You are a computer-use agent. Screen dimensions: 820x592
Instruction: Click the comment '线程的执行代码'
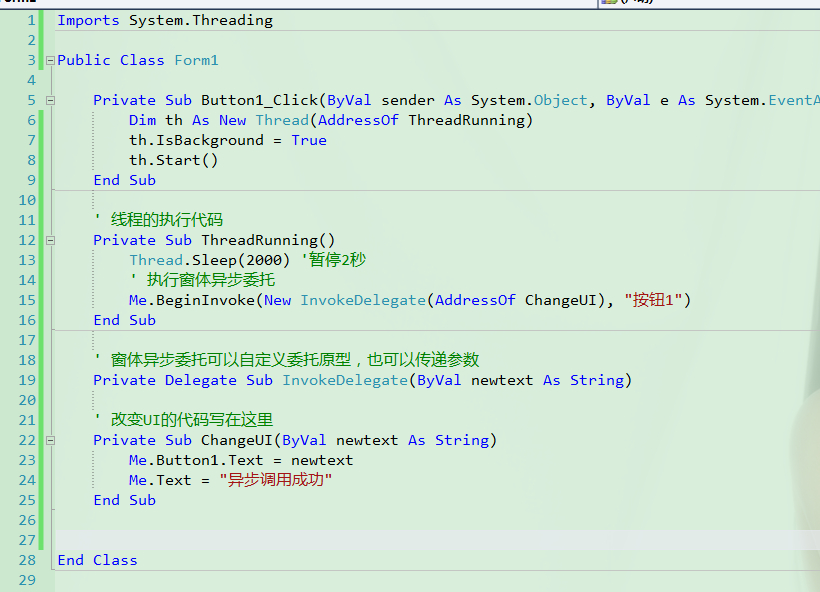pos(167,220)
